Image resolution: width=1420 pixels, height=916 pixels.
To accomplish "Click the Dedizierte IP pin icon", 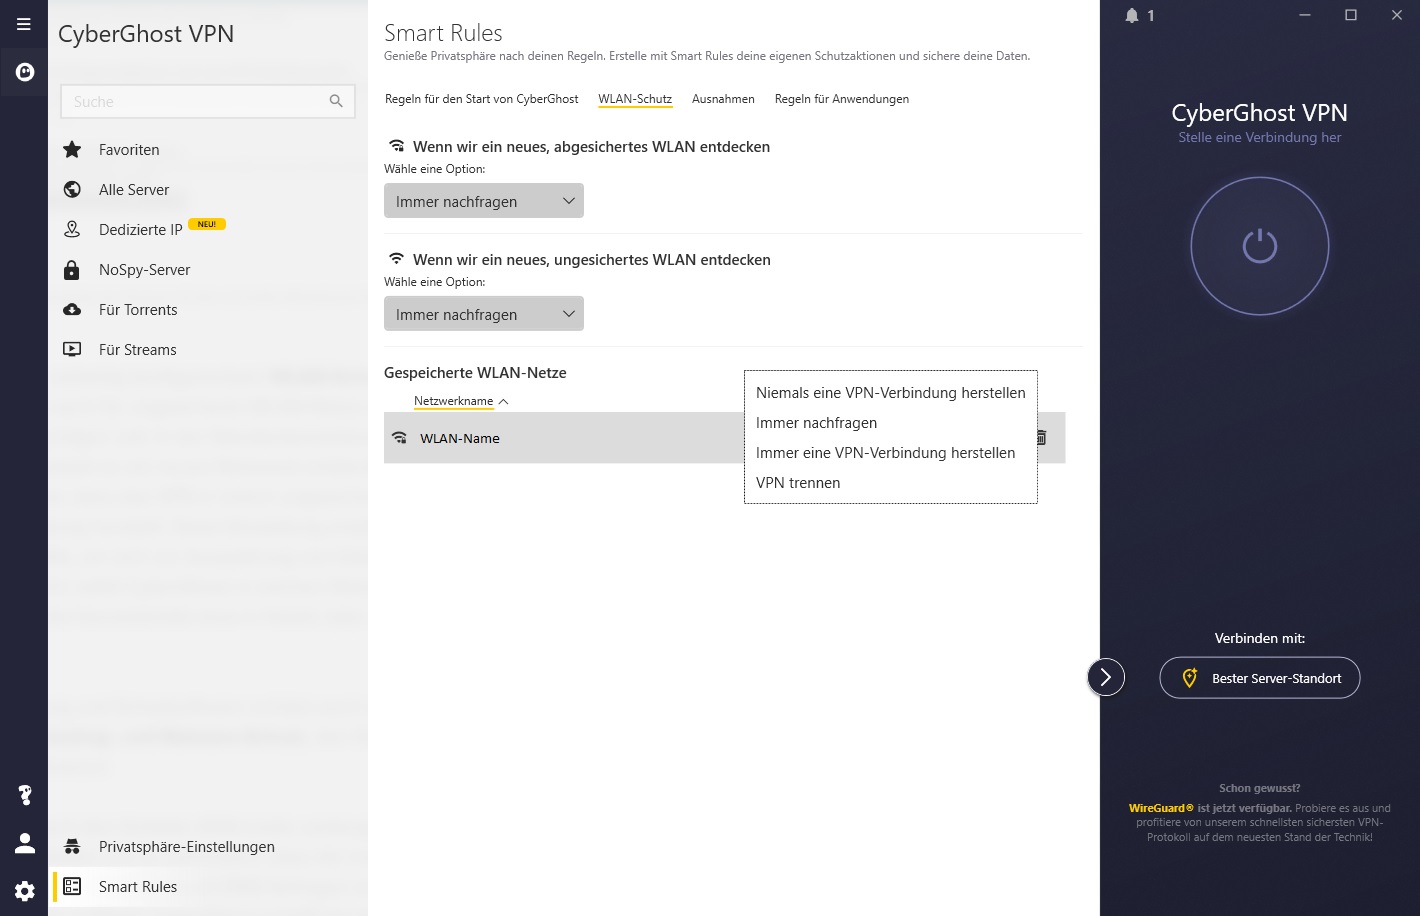I will click(x=72, y=230).
